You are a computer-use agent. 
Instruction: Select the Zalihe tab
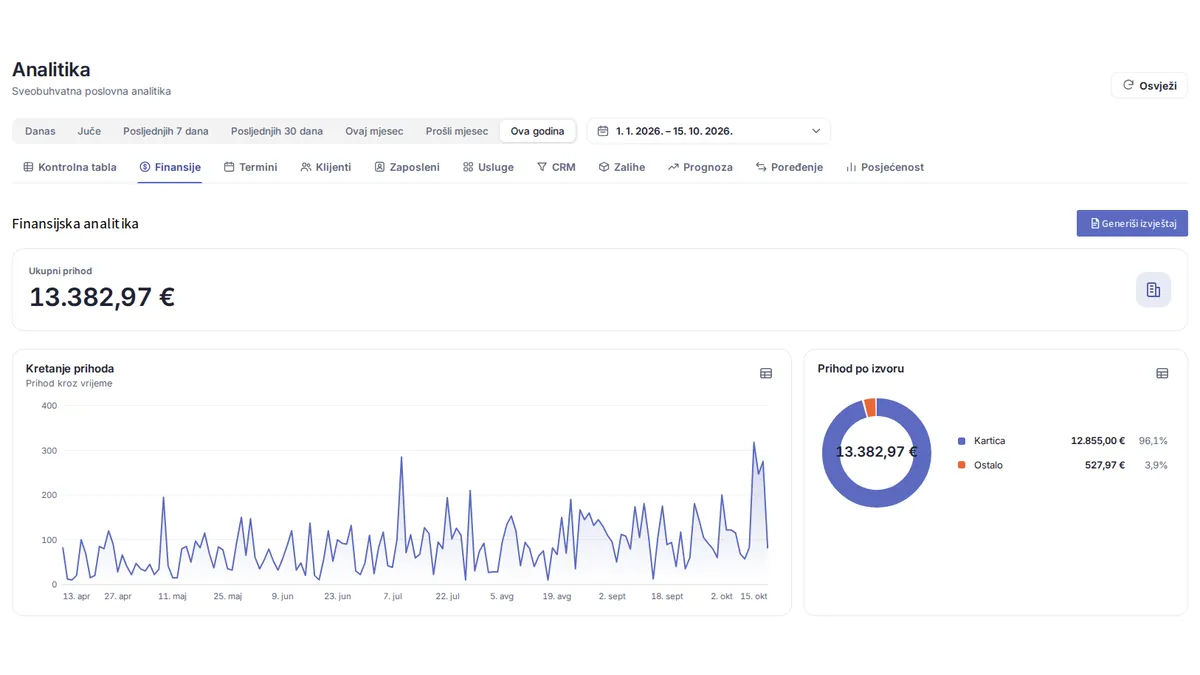[x=621, y=167]
